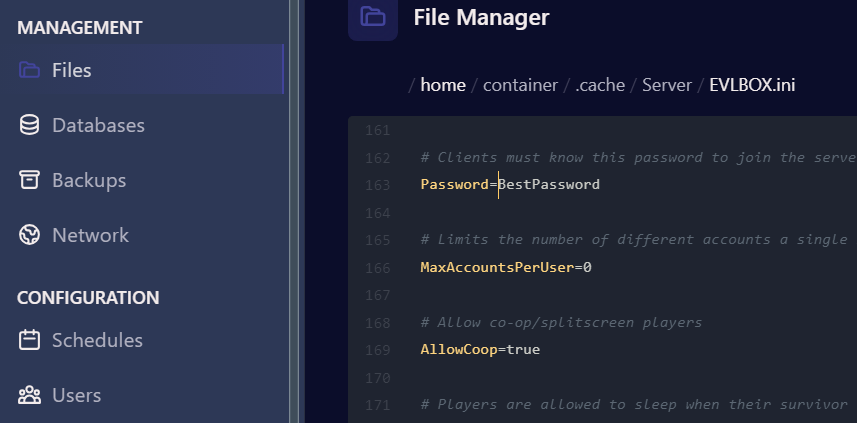Image resolution: width=857 pixels, height=423 pixels.
Task: Jump to the .cache breadcrumb folder
Action: (x=599, y=85)
